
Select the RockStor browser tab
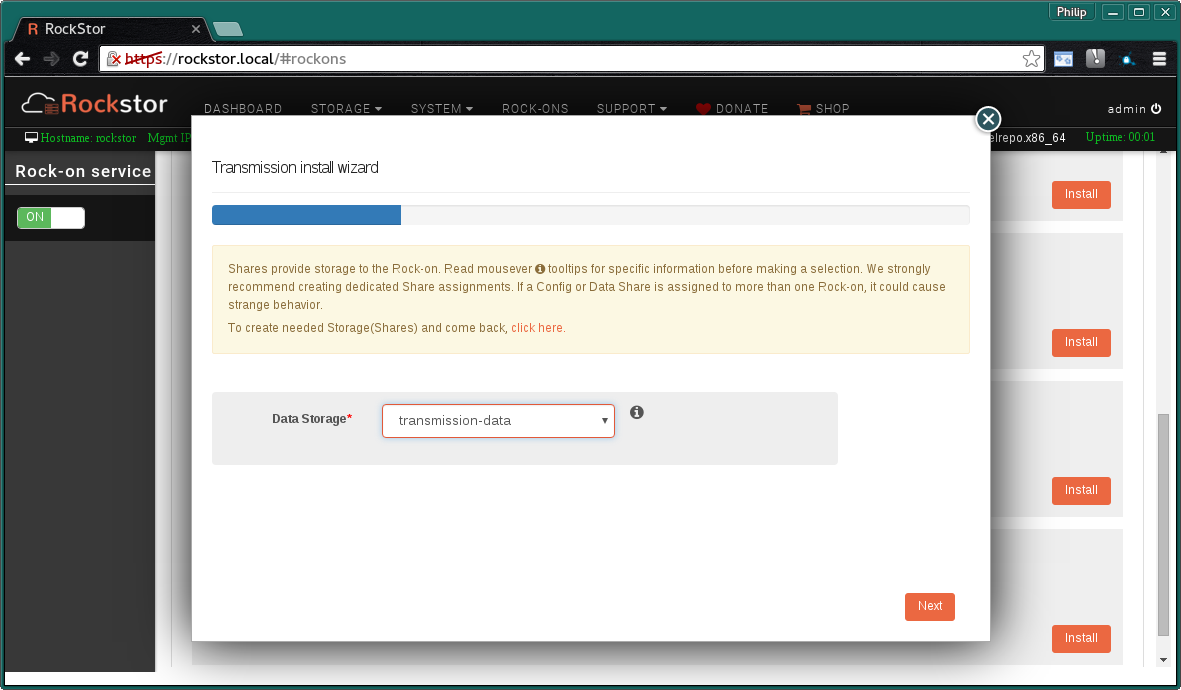(113, 29)
